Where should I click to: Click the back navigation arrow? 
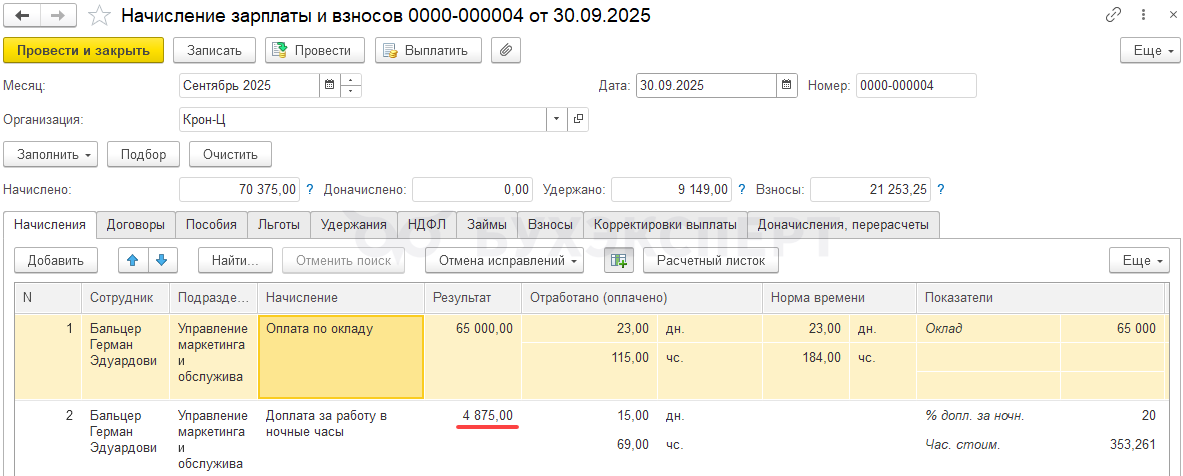click(x=22, y=16)
